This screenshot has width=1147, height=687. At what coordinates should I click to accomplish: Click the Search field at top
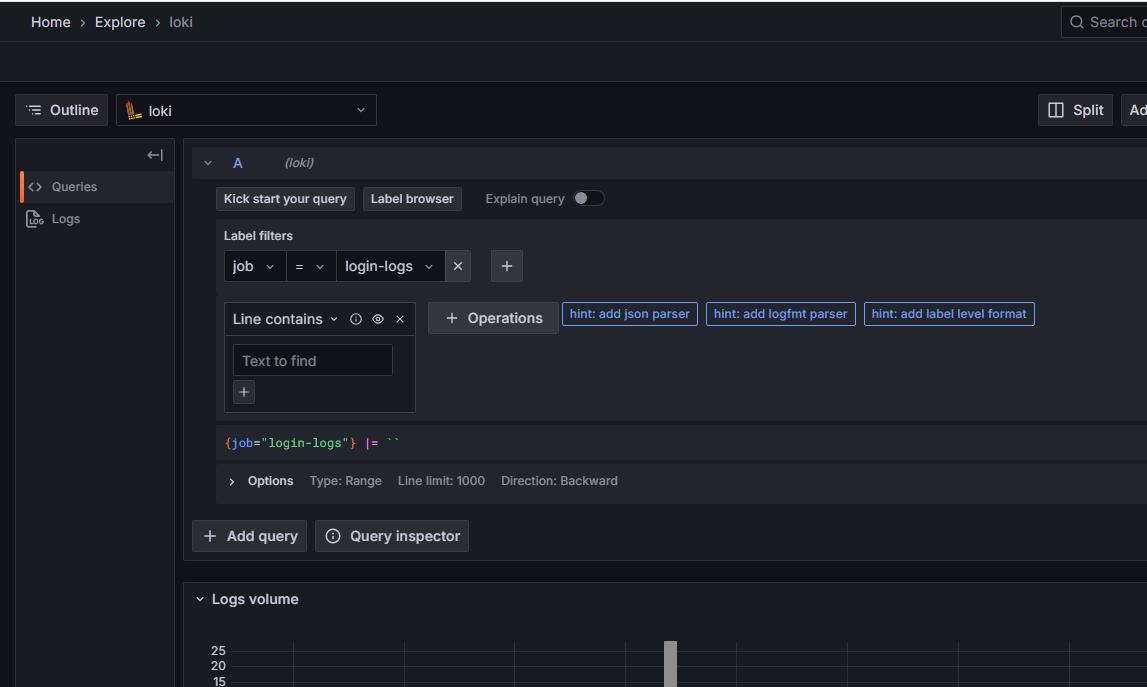pyautogui.click(x=1105, y=22)
